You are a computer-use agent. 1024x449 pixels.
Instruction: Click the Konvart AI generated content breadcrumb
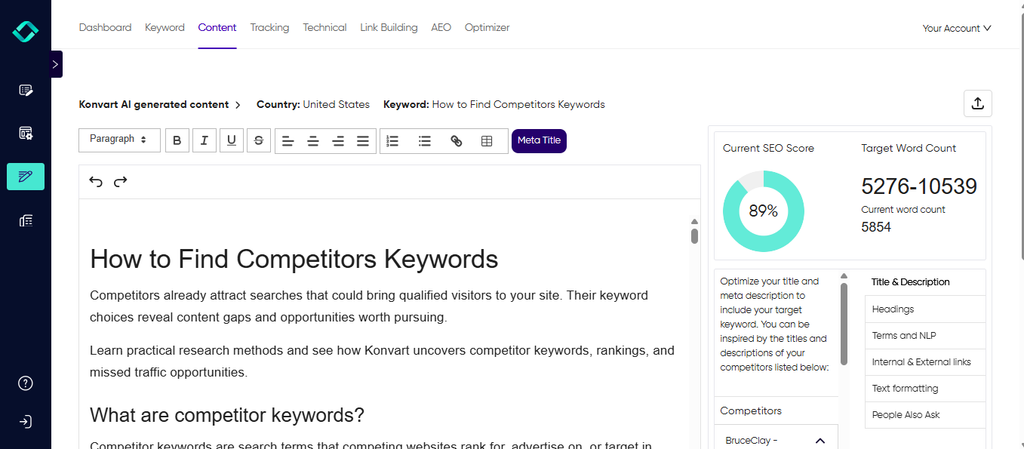tap(154, 104)
